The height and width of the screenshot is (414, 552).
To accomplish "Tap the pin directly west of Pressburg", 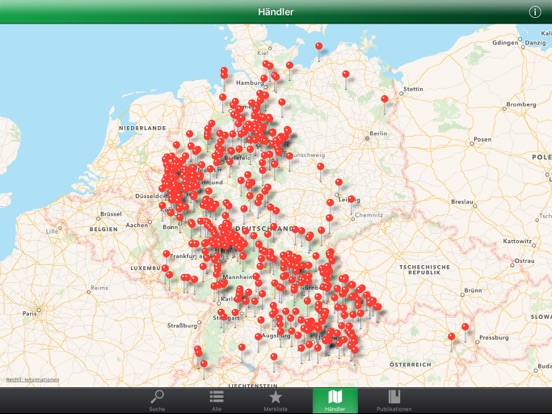I will (x=451, y=337).
